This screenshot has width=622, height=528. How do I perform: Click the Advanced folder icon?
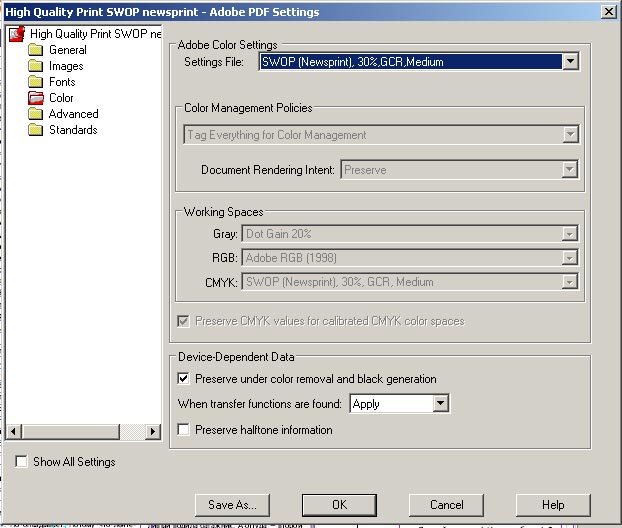click(x=36, y=114)
